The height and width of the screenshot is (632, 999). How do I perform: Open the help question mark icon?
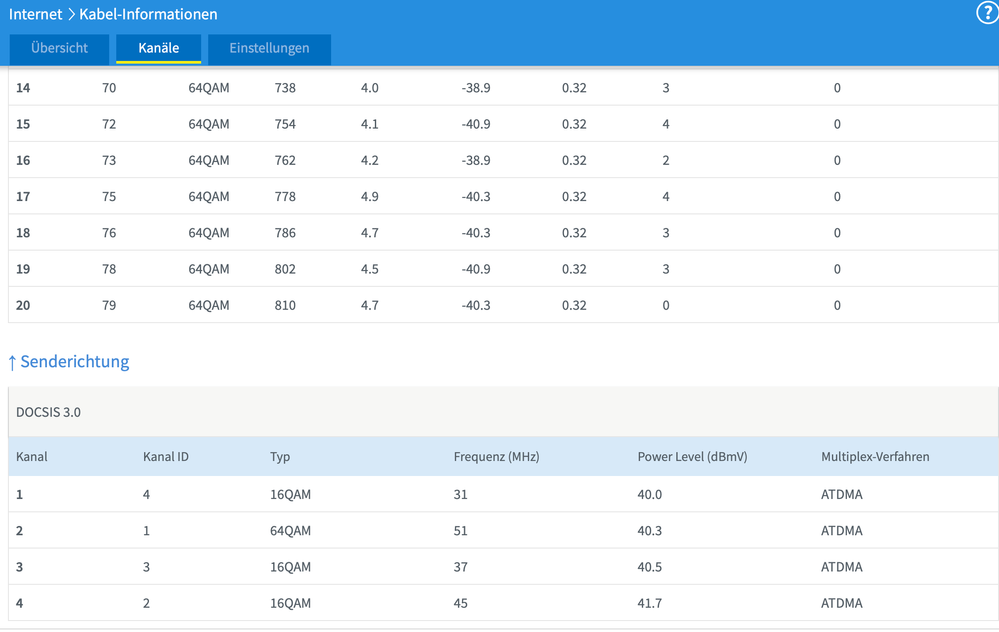pyautogui.click(x=987, y=13)
